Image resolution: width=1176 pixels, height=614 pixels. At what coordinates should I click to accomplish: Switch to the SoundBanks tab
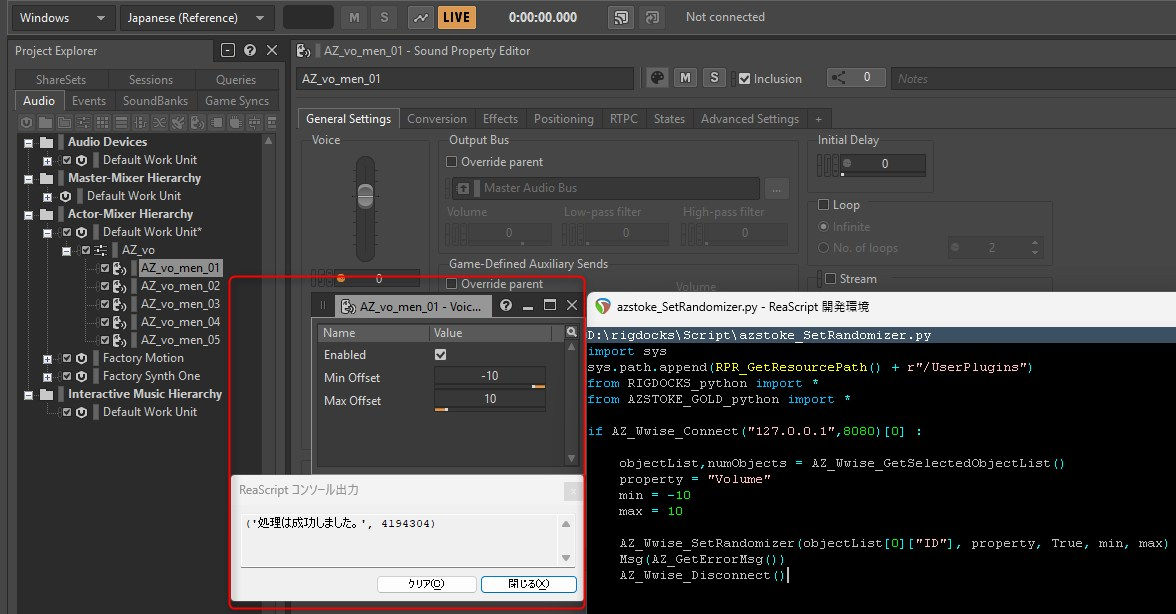click(155, 100)
